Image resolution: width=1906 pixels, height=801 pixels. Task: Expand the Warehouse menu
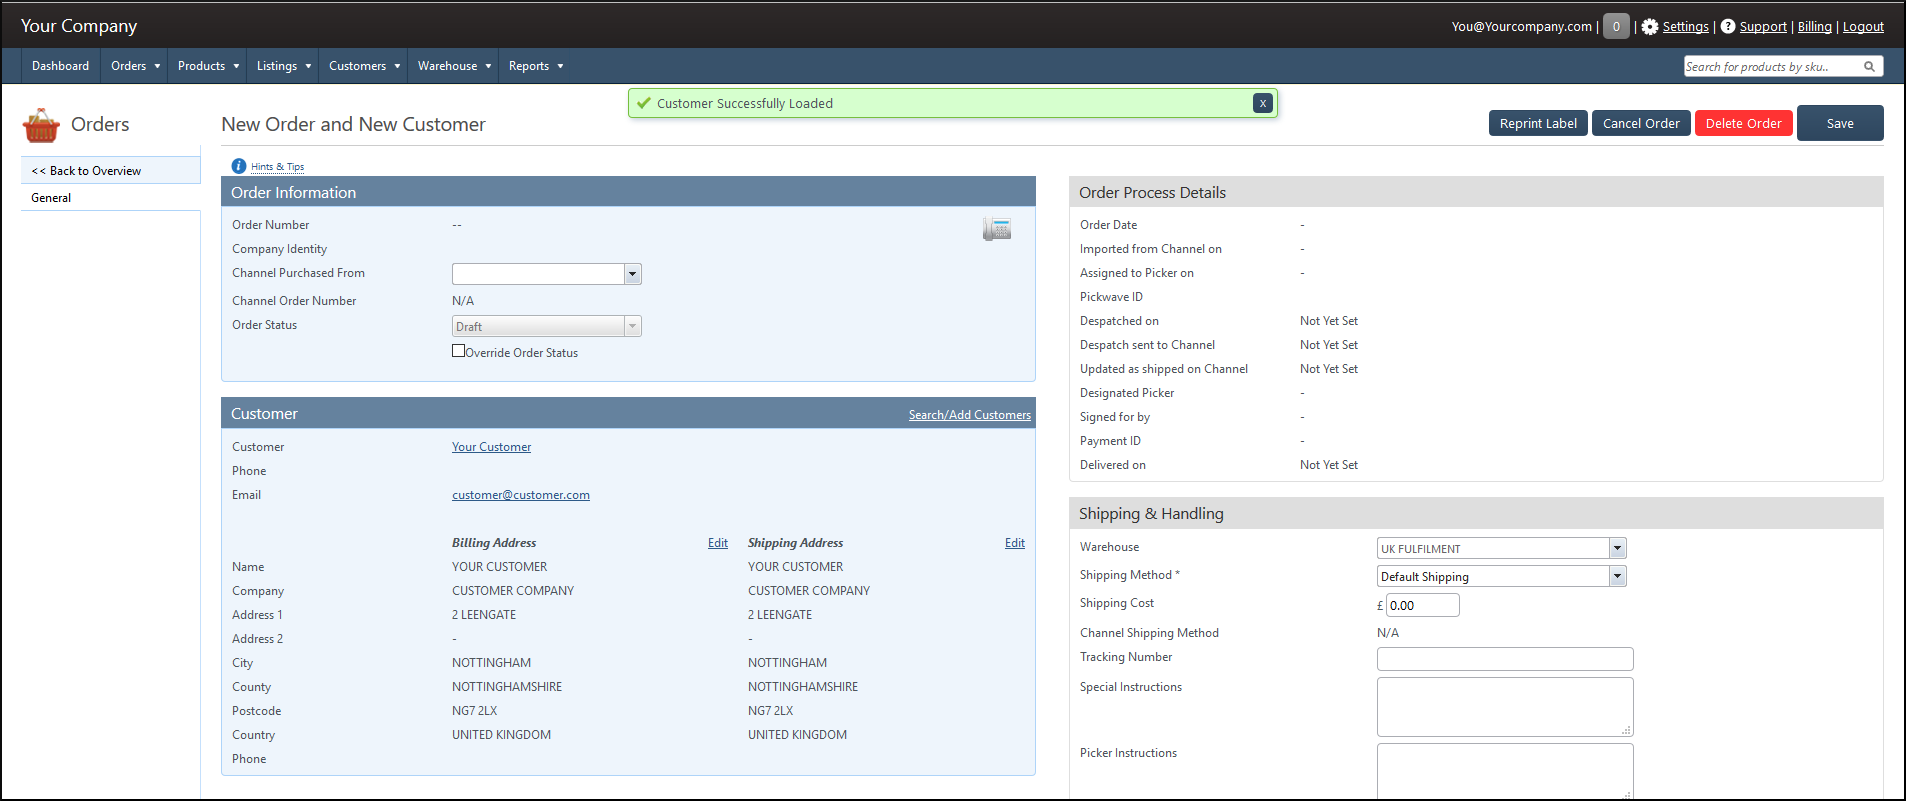coord(454,66)
